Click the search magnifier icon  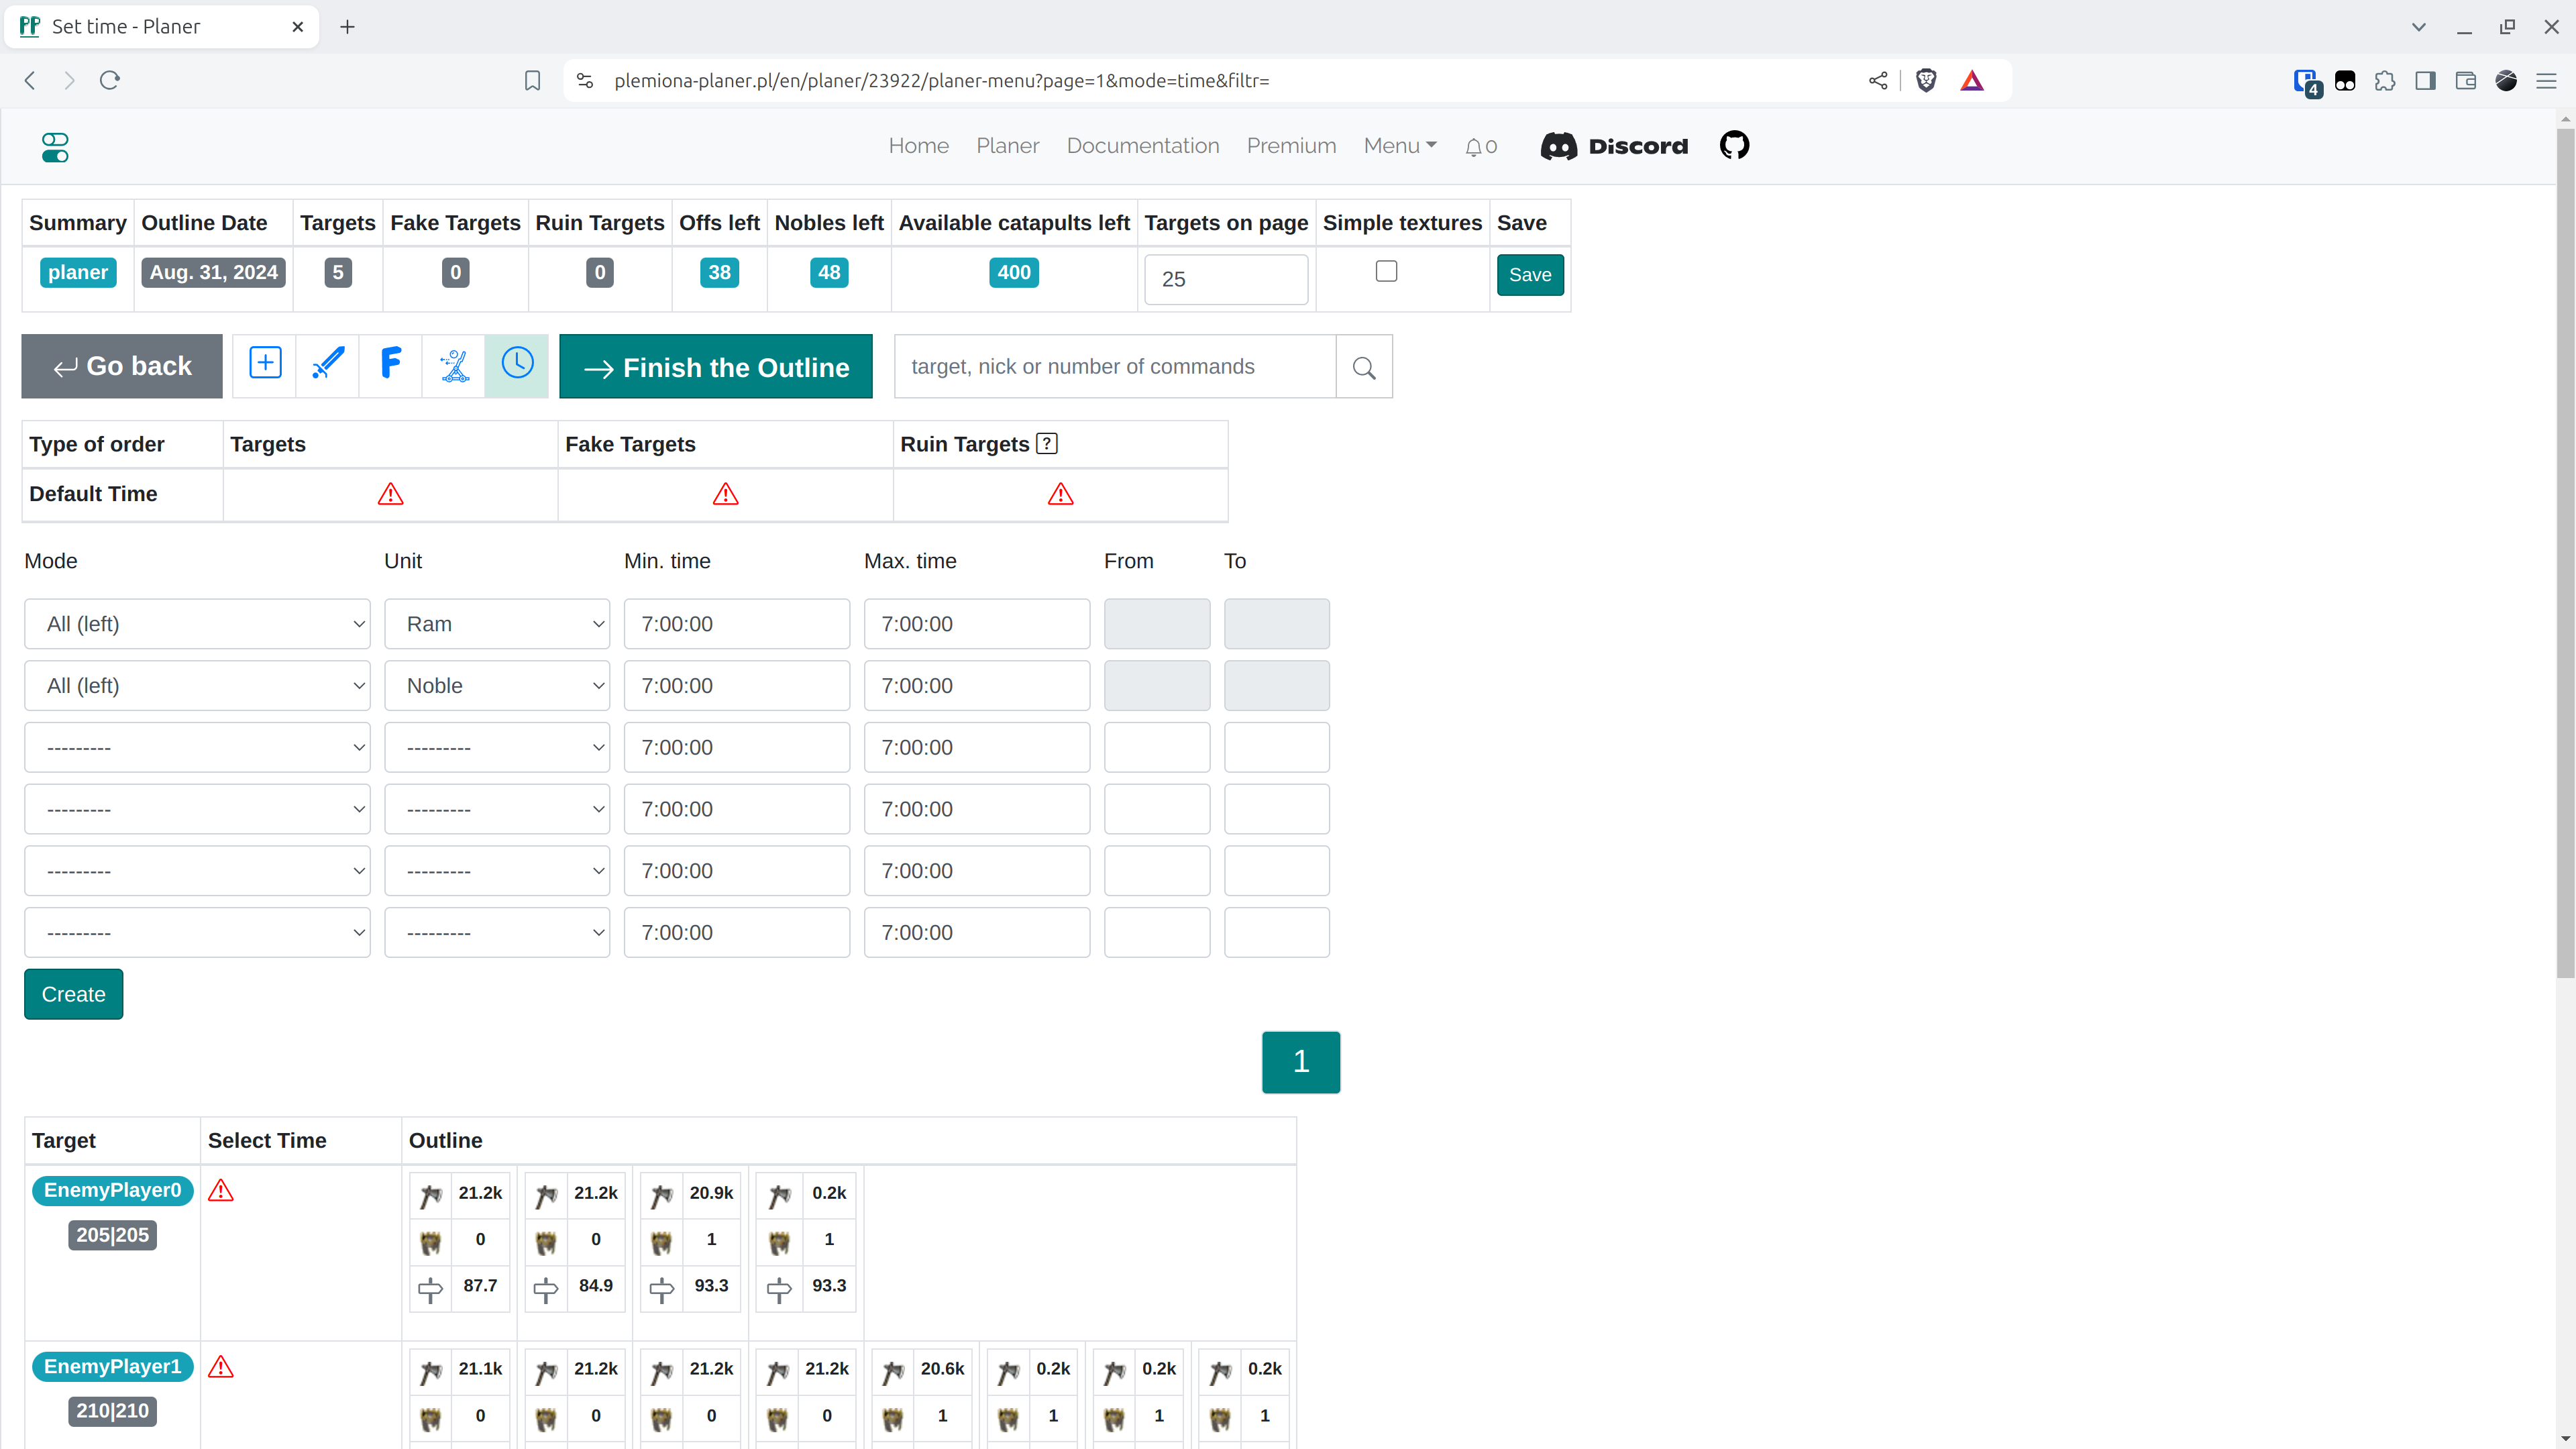[1364, 367]
